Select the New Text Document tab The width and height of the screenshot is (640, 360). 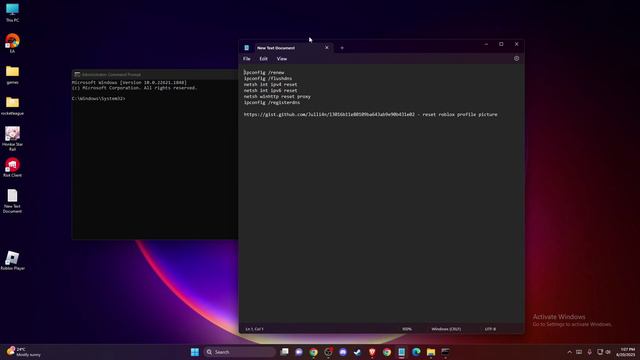(x=293, y=48)
